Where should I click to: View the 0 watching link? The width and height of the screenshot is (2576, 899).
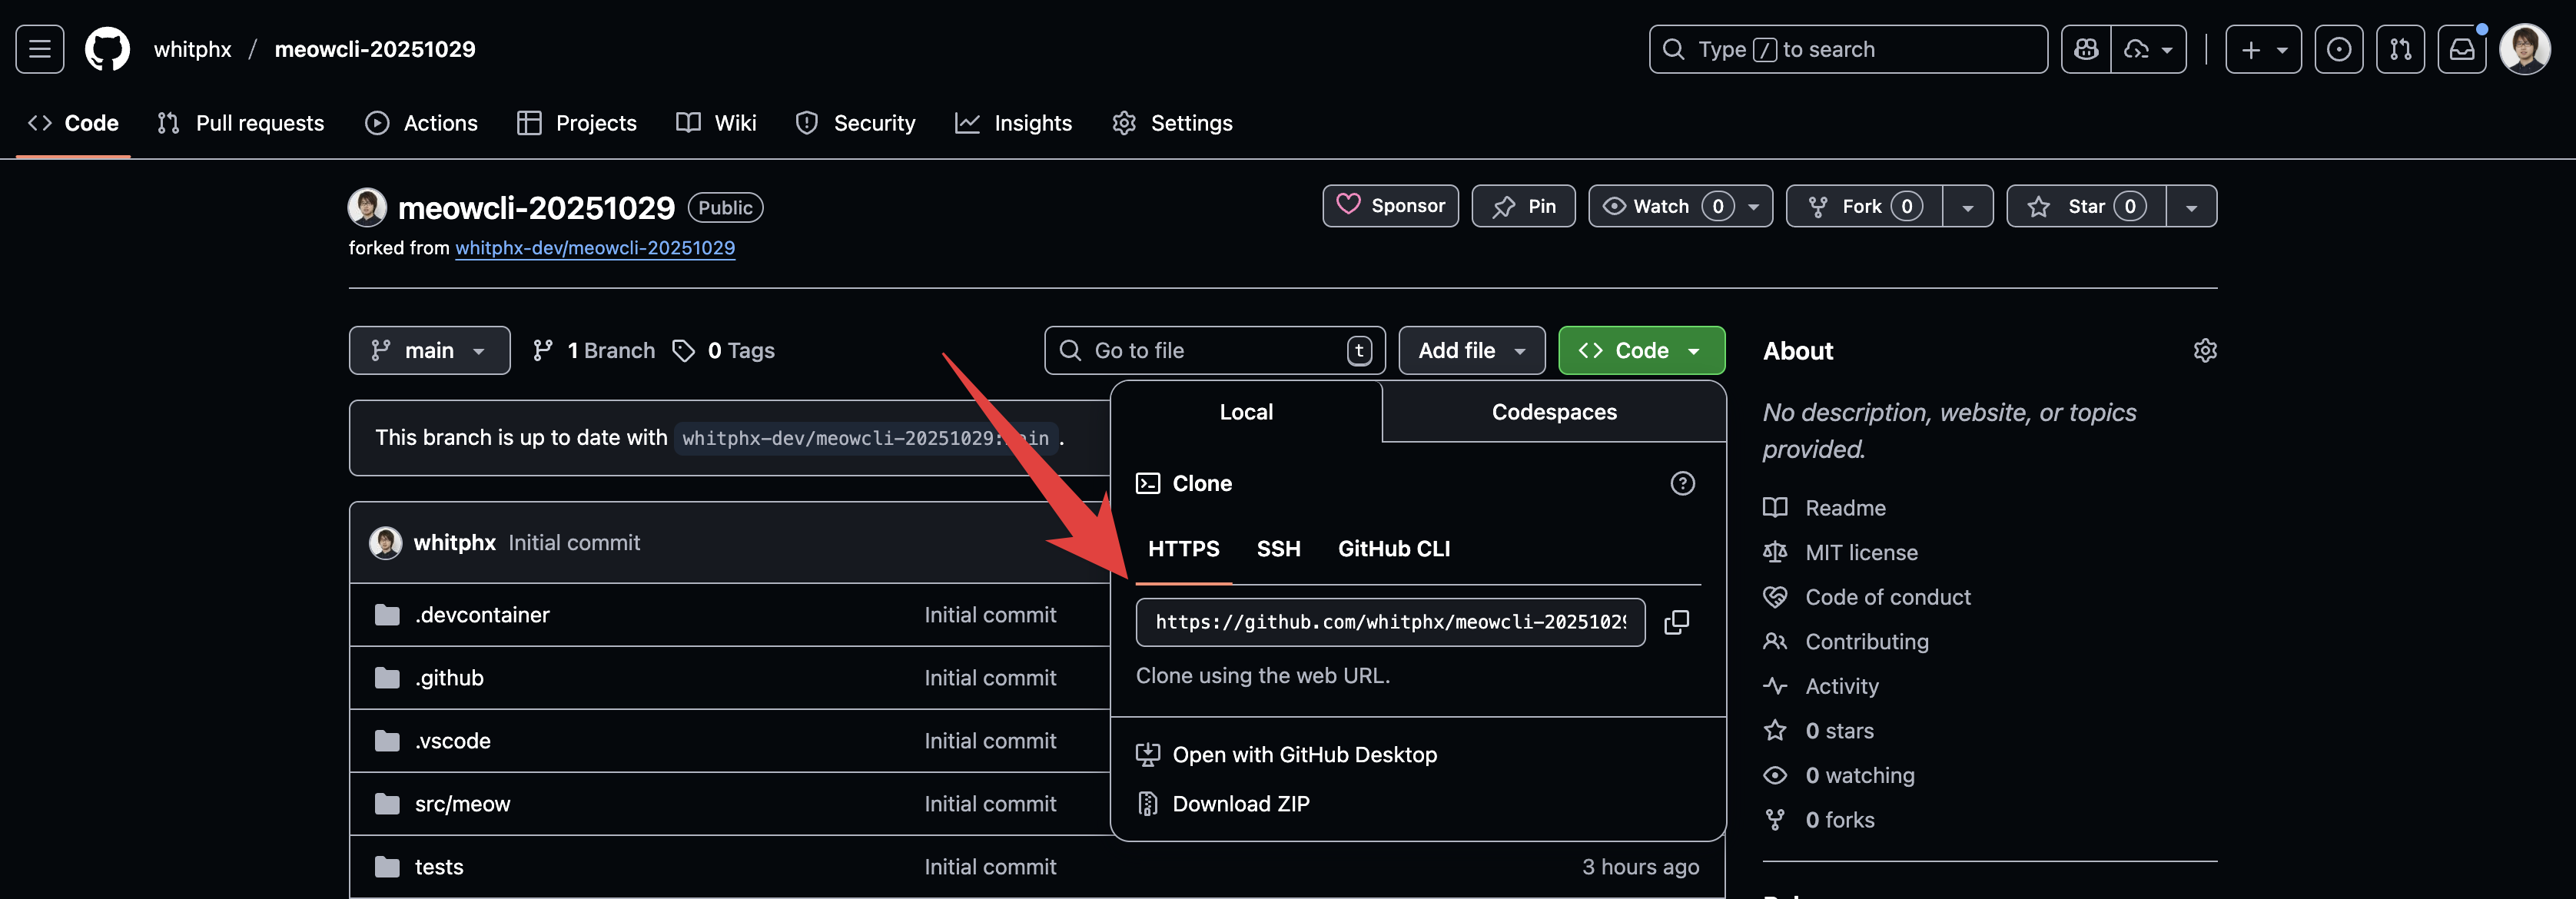1839,775
